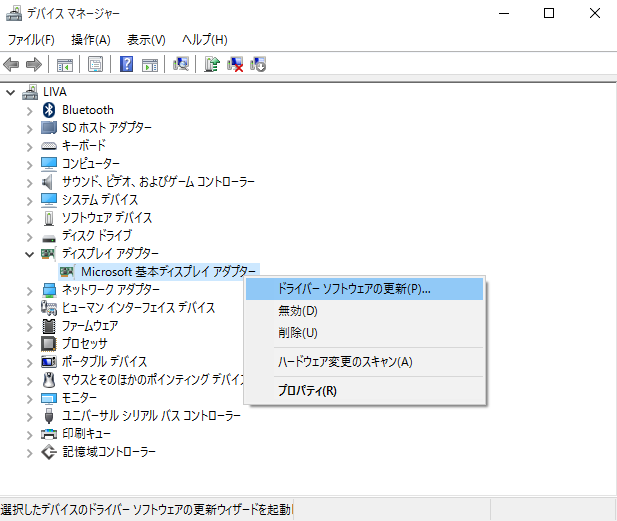
Task: Maximize the Device Manager window
Action: pyautogui.click(x=549, y=13)
